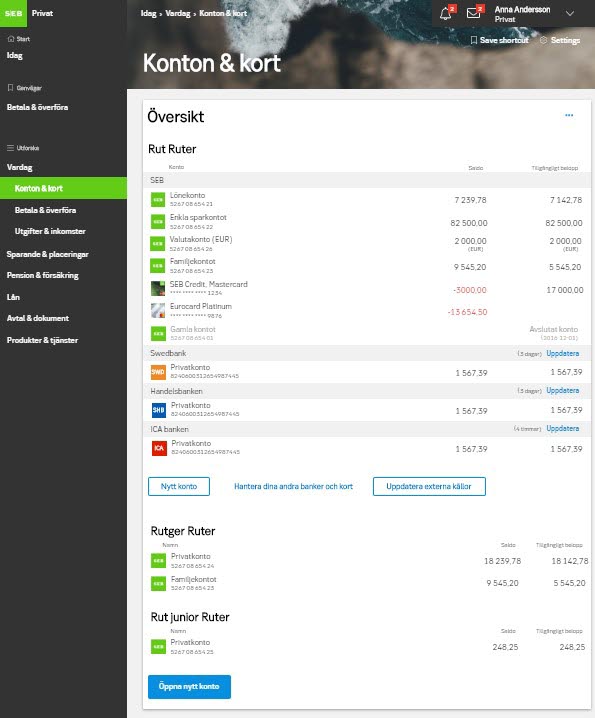Click the Swedbank Privatkonto name
Screen dimensions: 595x718
pyautogui.click(x=190, y=367)
